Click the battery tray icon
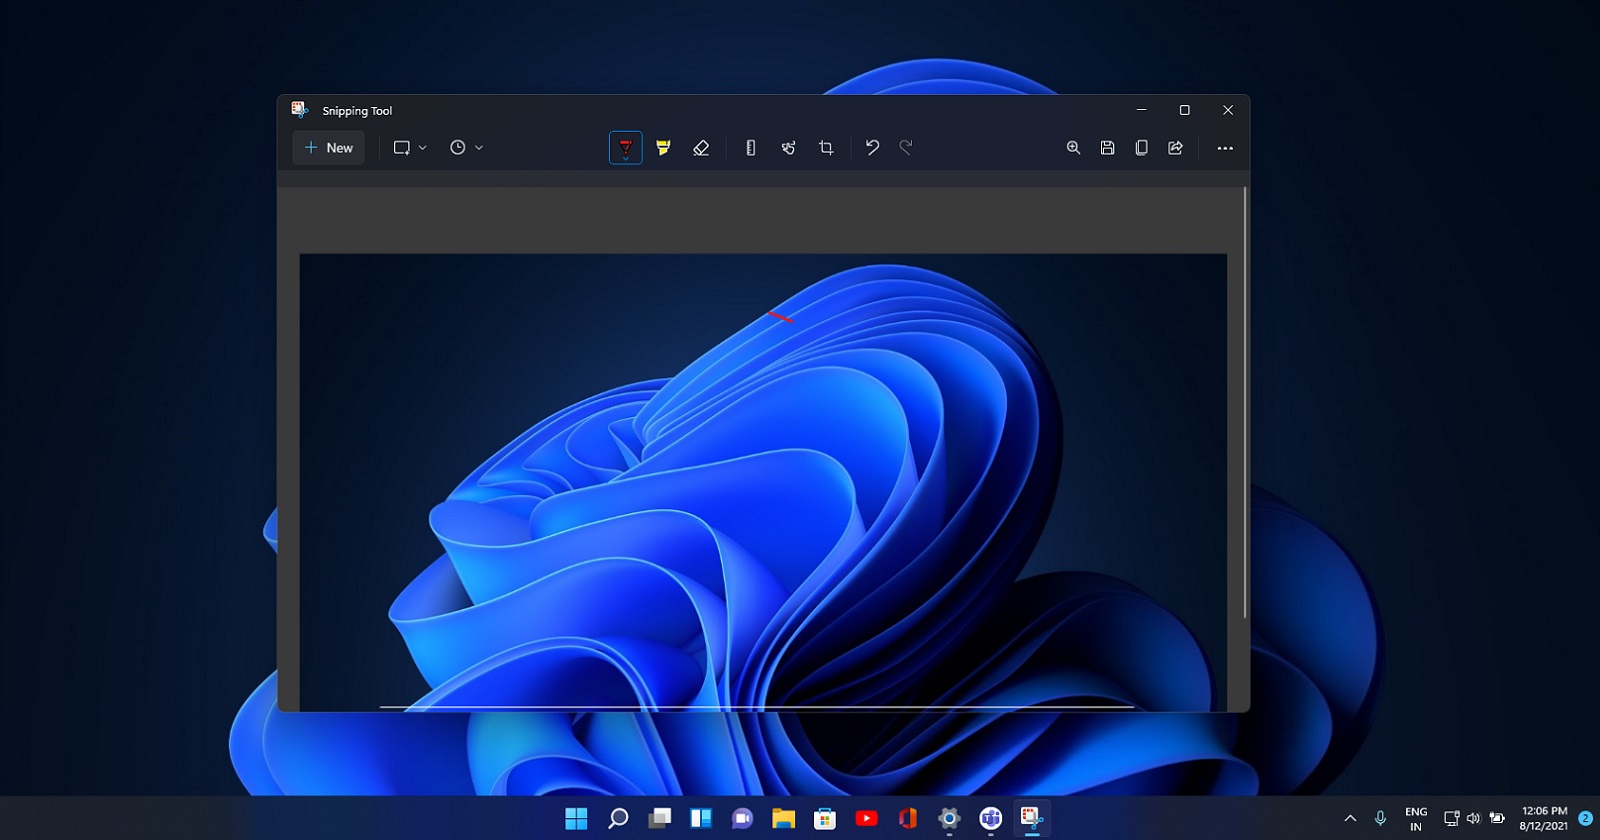 tap(1497, 818)
